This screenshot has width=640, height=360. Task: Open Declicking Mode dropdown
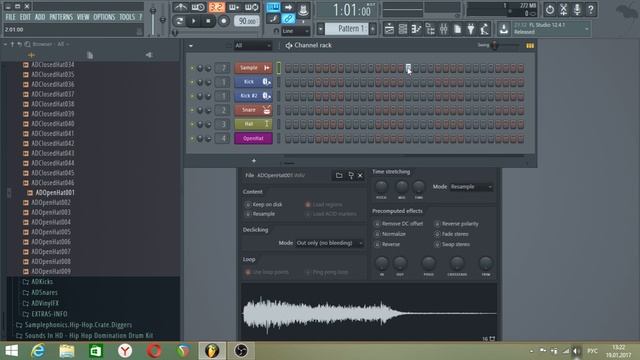(x=329, y=243)
